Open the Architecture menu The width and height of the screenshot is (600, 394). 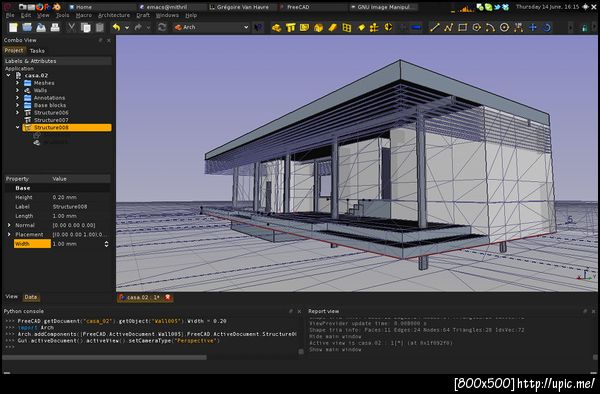tap(114, 15)
